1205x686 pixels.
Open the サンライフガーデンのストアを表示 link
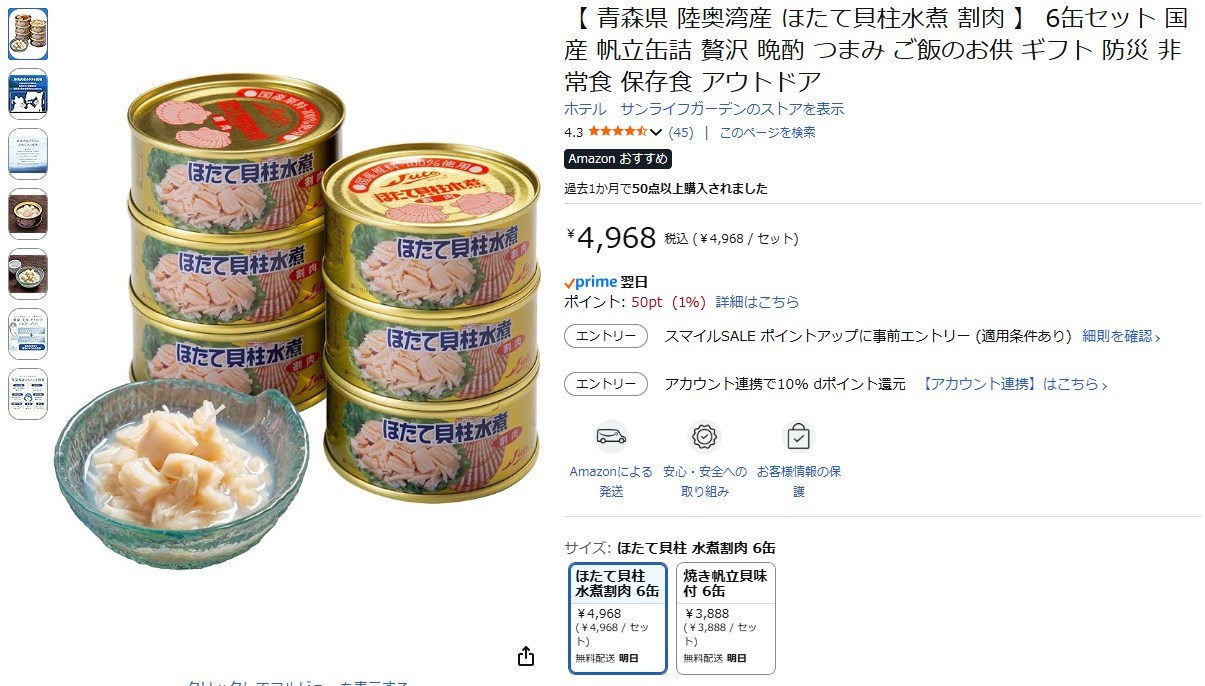click(x=704, y=109)
